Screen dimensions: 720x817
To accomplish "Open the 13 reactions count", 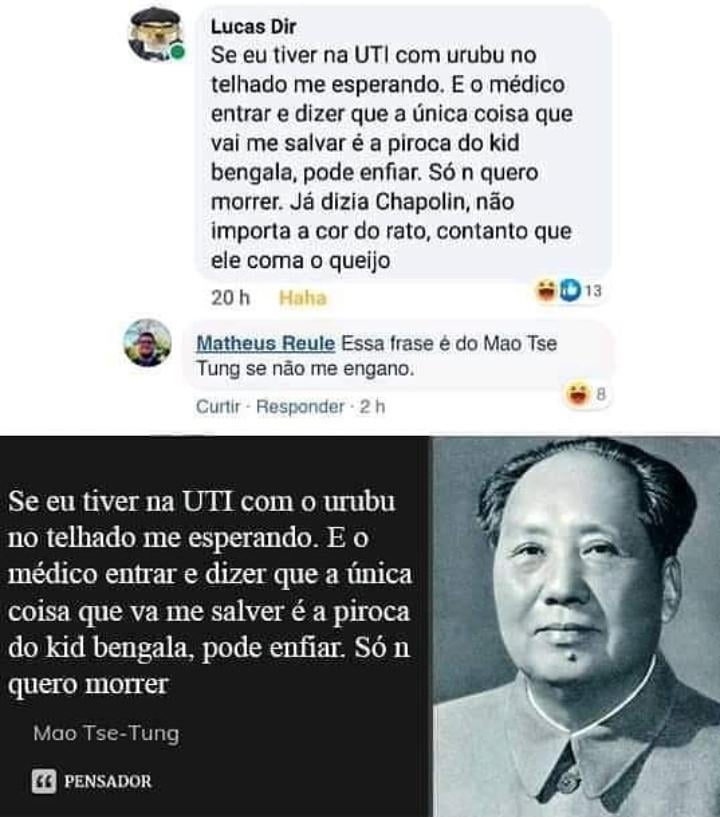I will 593,290.
